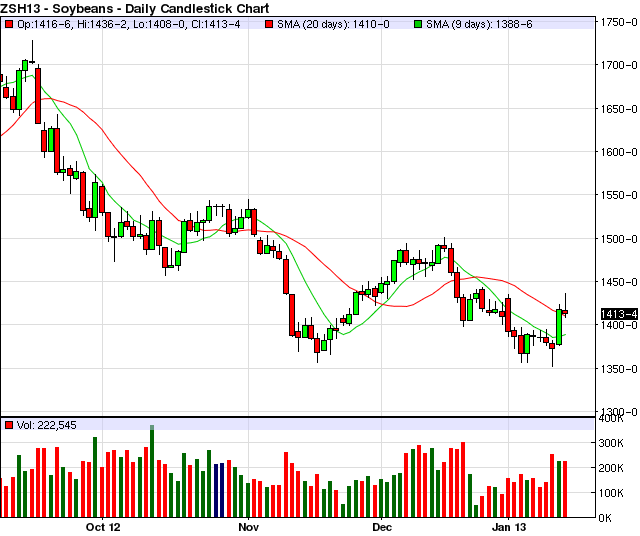
Task: Click the 1700-0 price axis label
Action: tap(619, 65)
